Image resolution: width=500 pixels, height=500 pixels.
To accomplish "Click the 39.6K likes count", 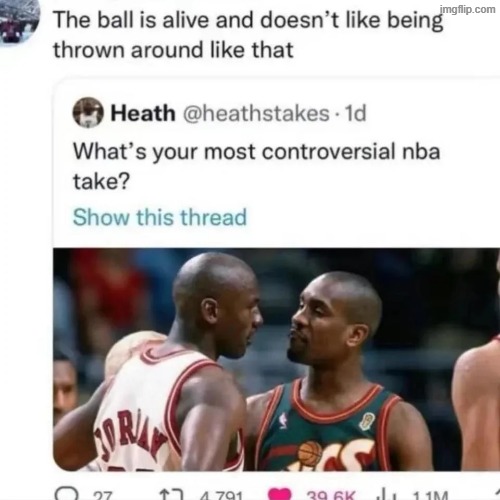I will click(331, 496).
